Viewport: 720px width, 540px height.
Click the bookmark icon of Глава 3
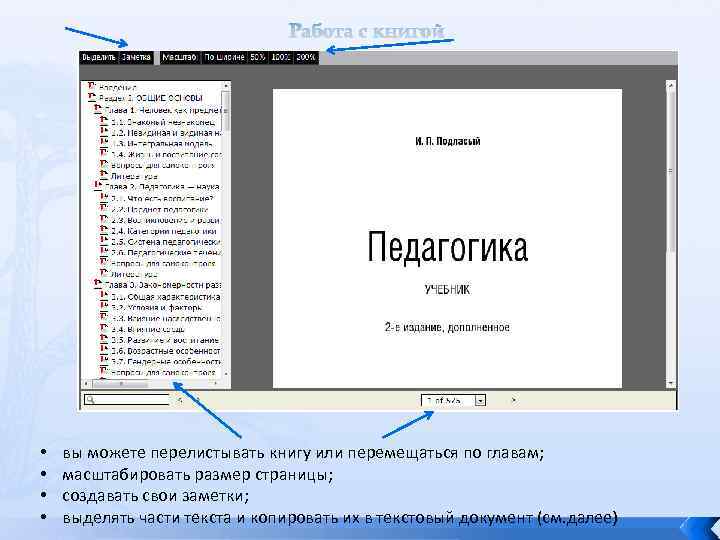(x=98, y=284)
